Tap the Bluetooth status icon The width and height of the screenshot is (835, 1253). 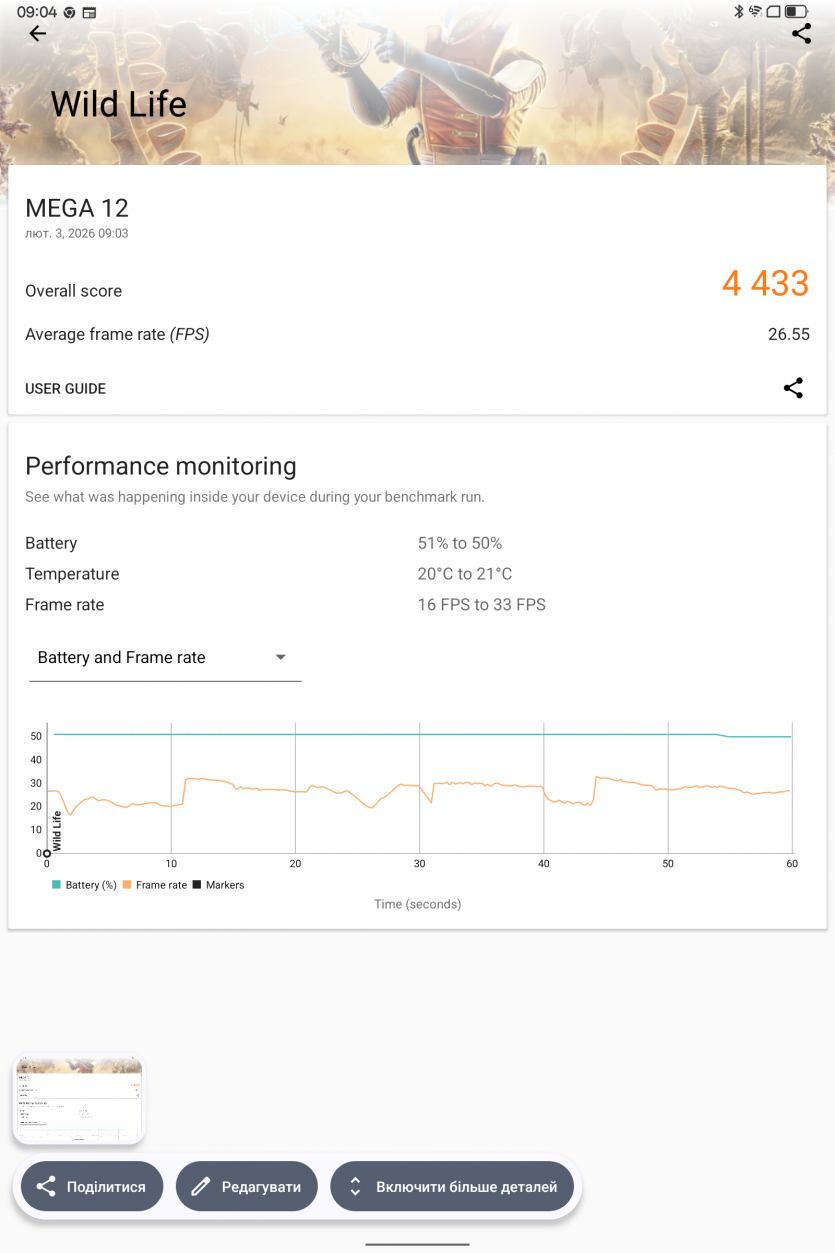(739, 12)
